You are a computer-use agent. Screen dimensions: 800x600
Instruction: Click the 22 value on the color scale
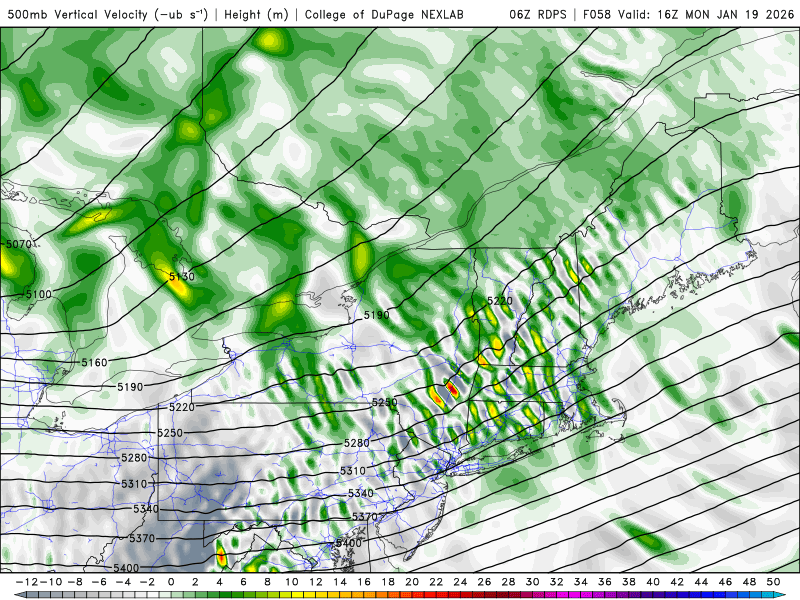pyautogui.click(x=436, y=582)
